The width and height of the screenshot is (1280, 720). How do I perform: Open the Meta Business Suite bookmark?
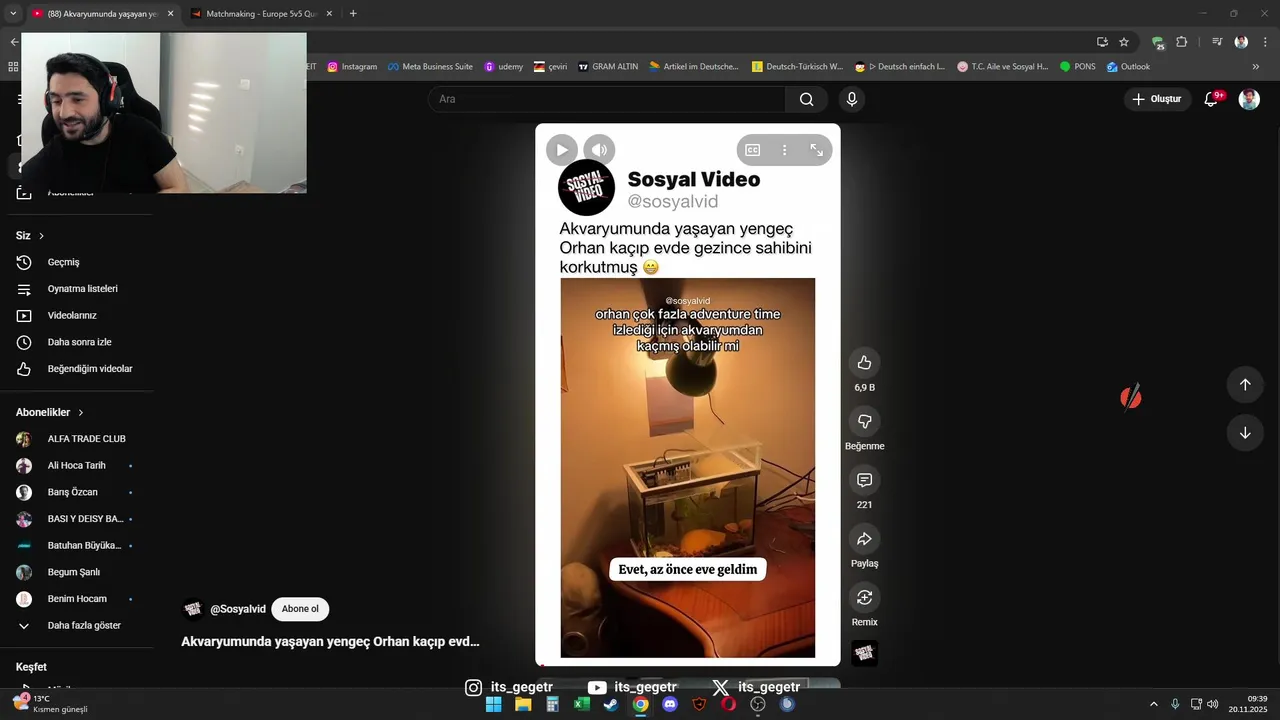pyautogui.click(x=430, y=67)
